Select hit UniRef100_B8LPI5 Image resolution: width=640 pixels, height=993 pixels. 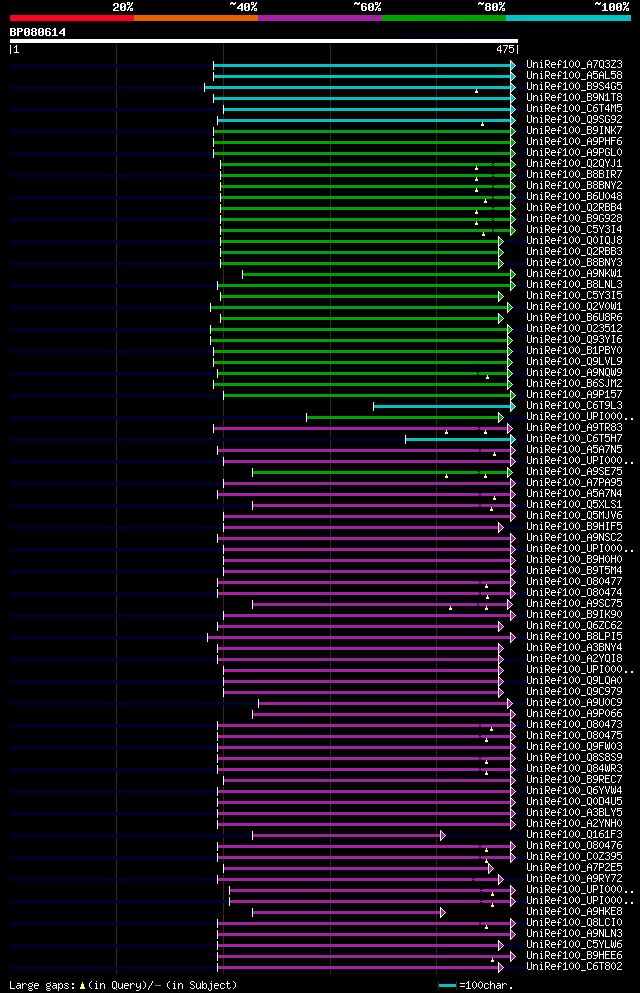574,636
